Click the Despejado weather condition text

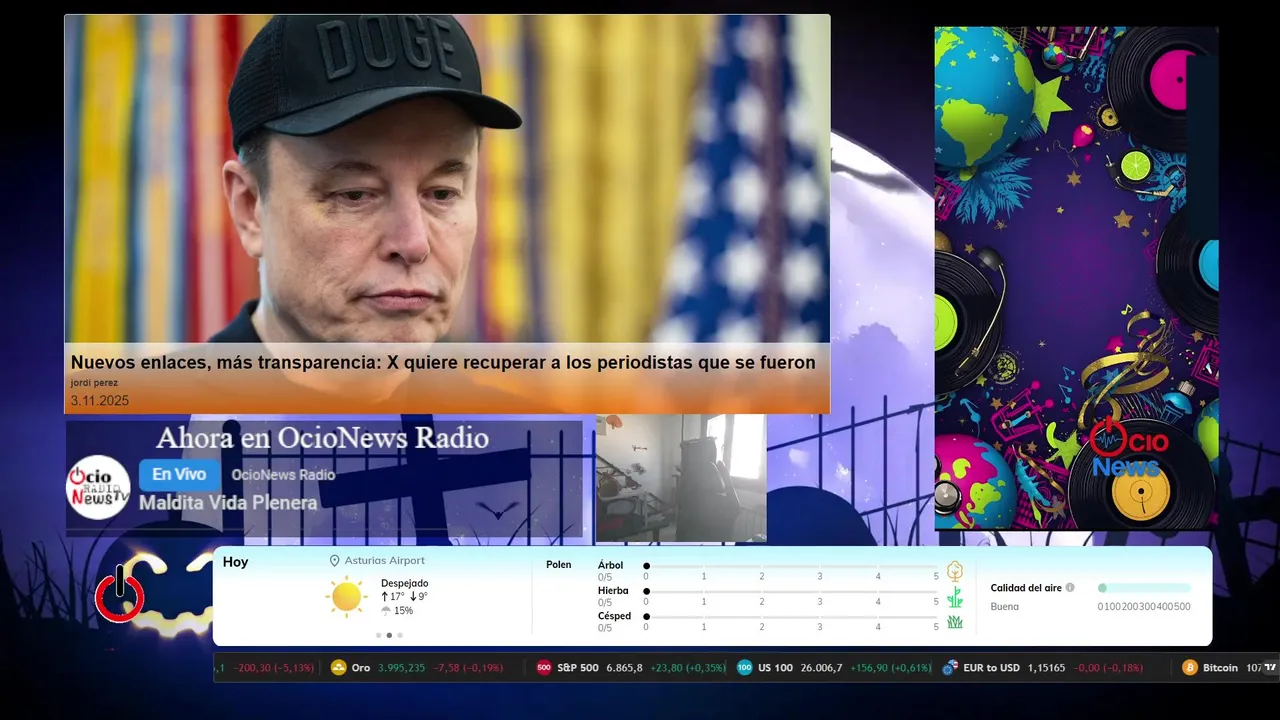[404, 583]
